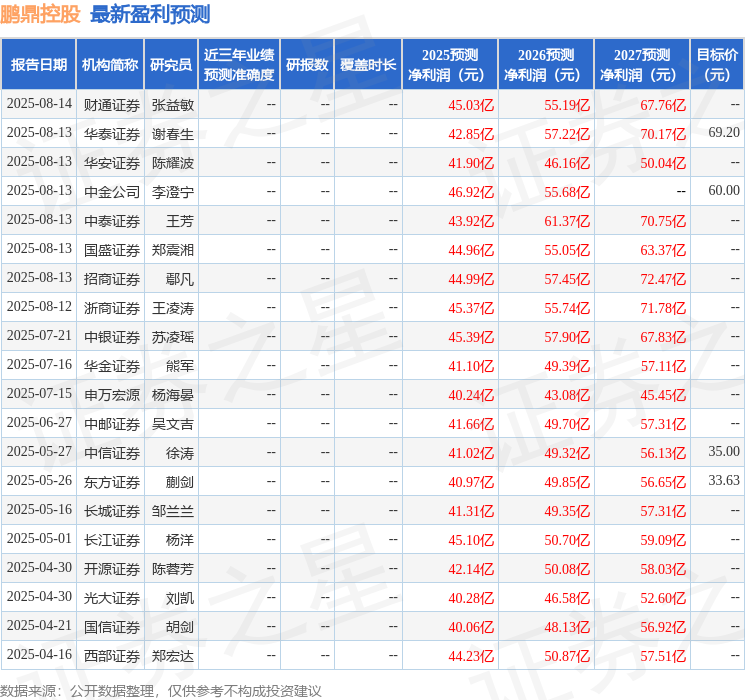Click target price 69.20
Image resolution: width=745 pixels, height=700 pixels.
click(x=724, y=133)
